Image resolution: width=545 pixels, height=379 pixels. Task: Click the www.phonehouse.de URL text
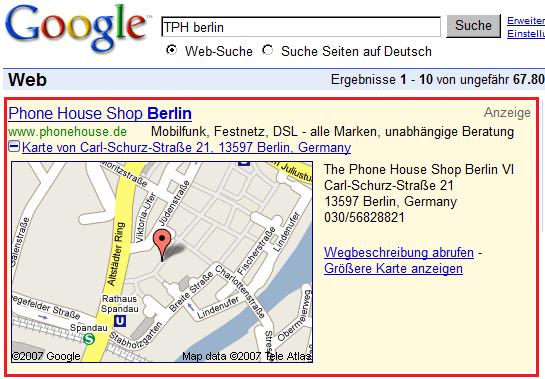pyautogui.click(x=67, y=132)
